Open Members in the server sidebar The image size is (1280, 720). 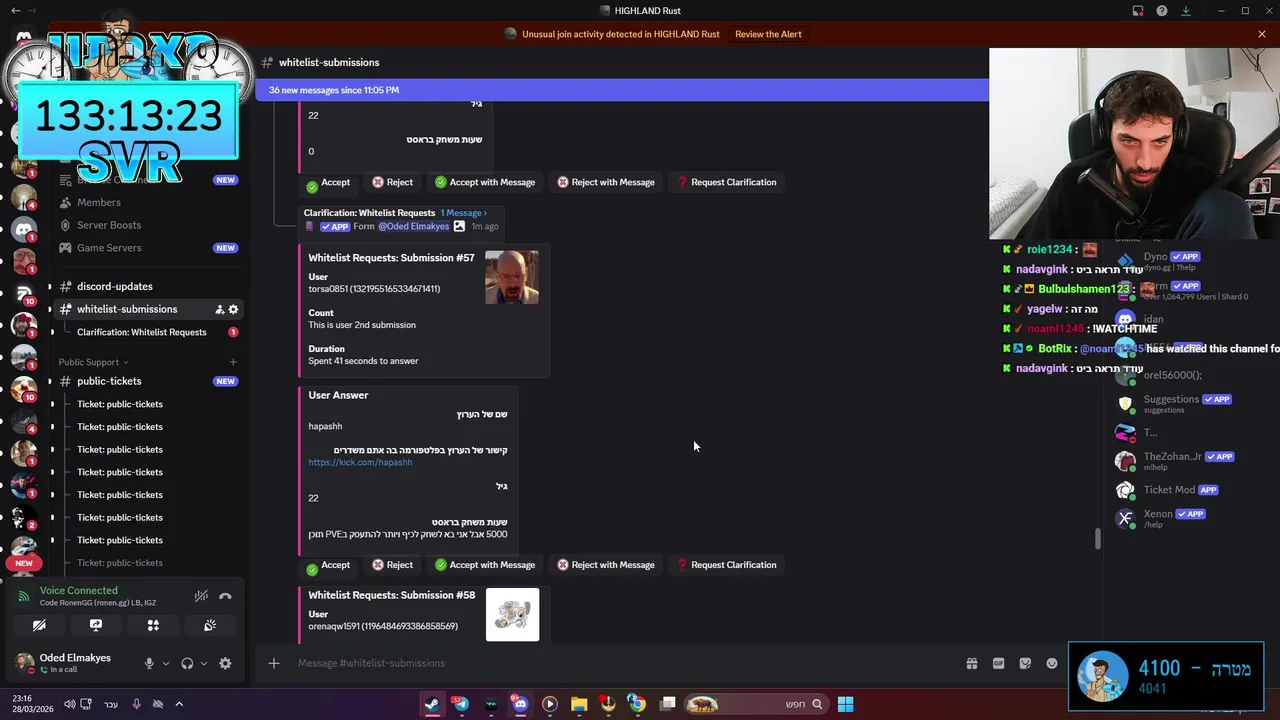pyautogui.click(x=99, y=202)
